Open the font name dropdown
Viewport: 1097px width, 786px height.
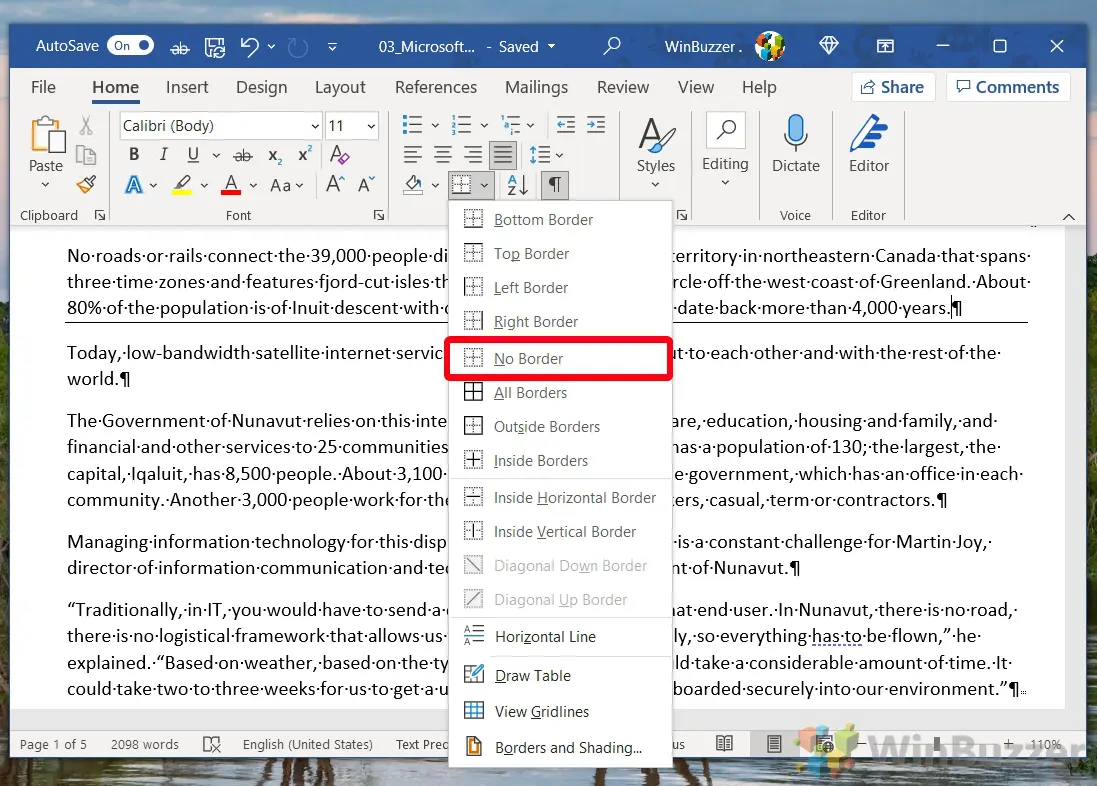[315, 126]
